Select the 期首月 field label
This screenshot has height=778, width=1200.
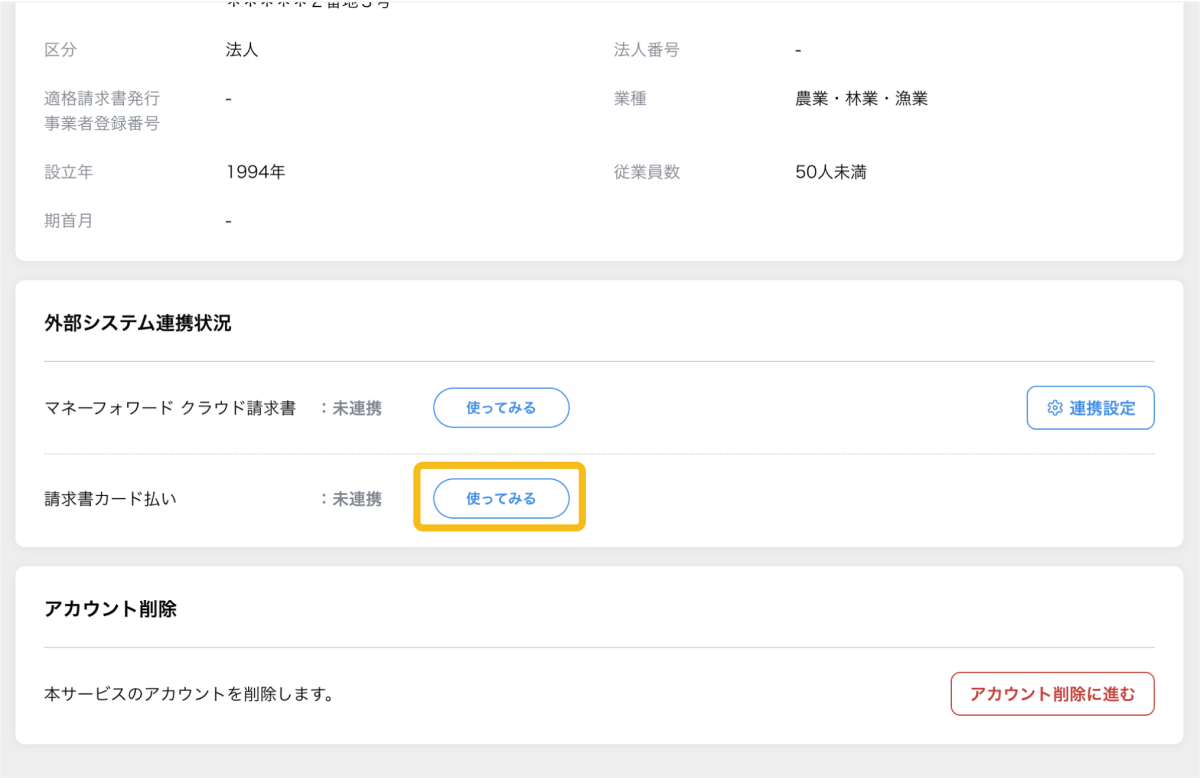pos(69,221)
